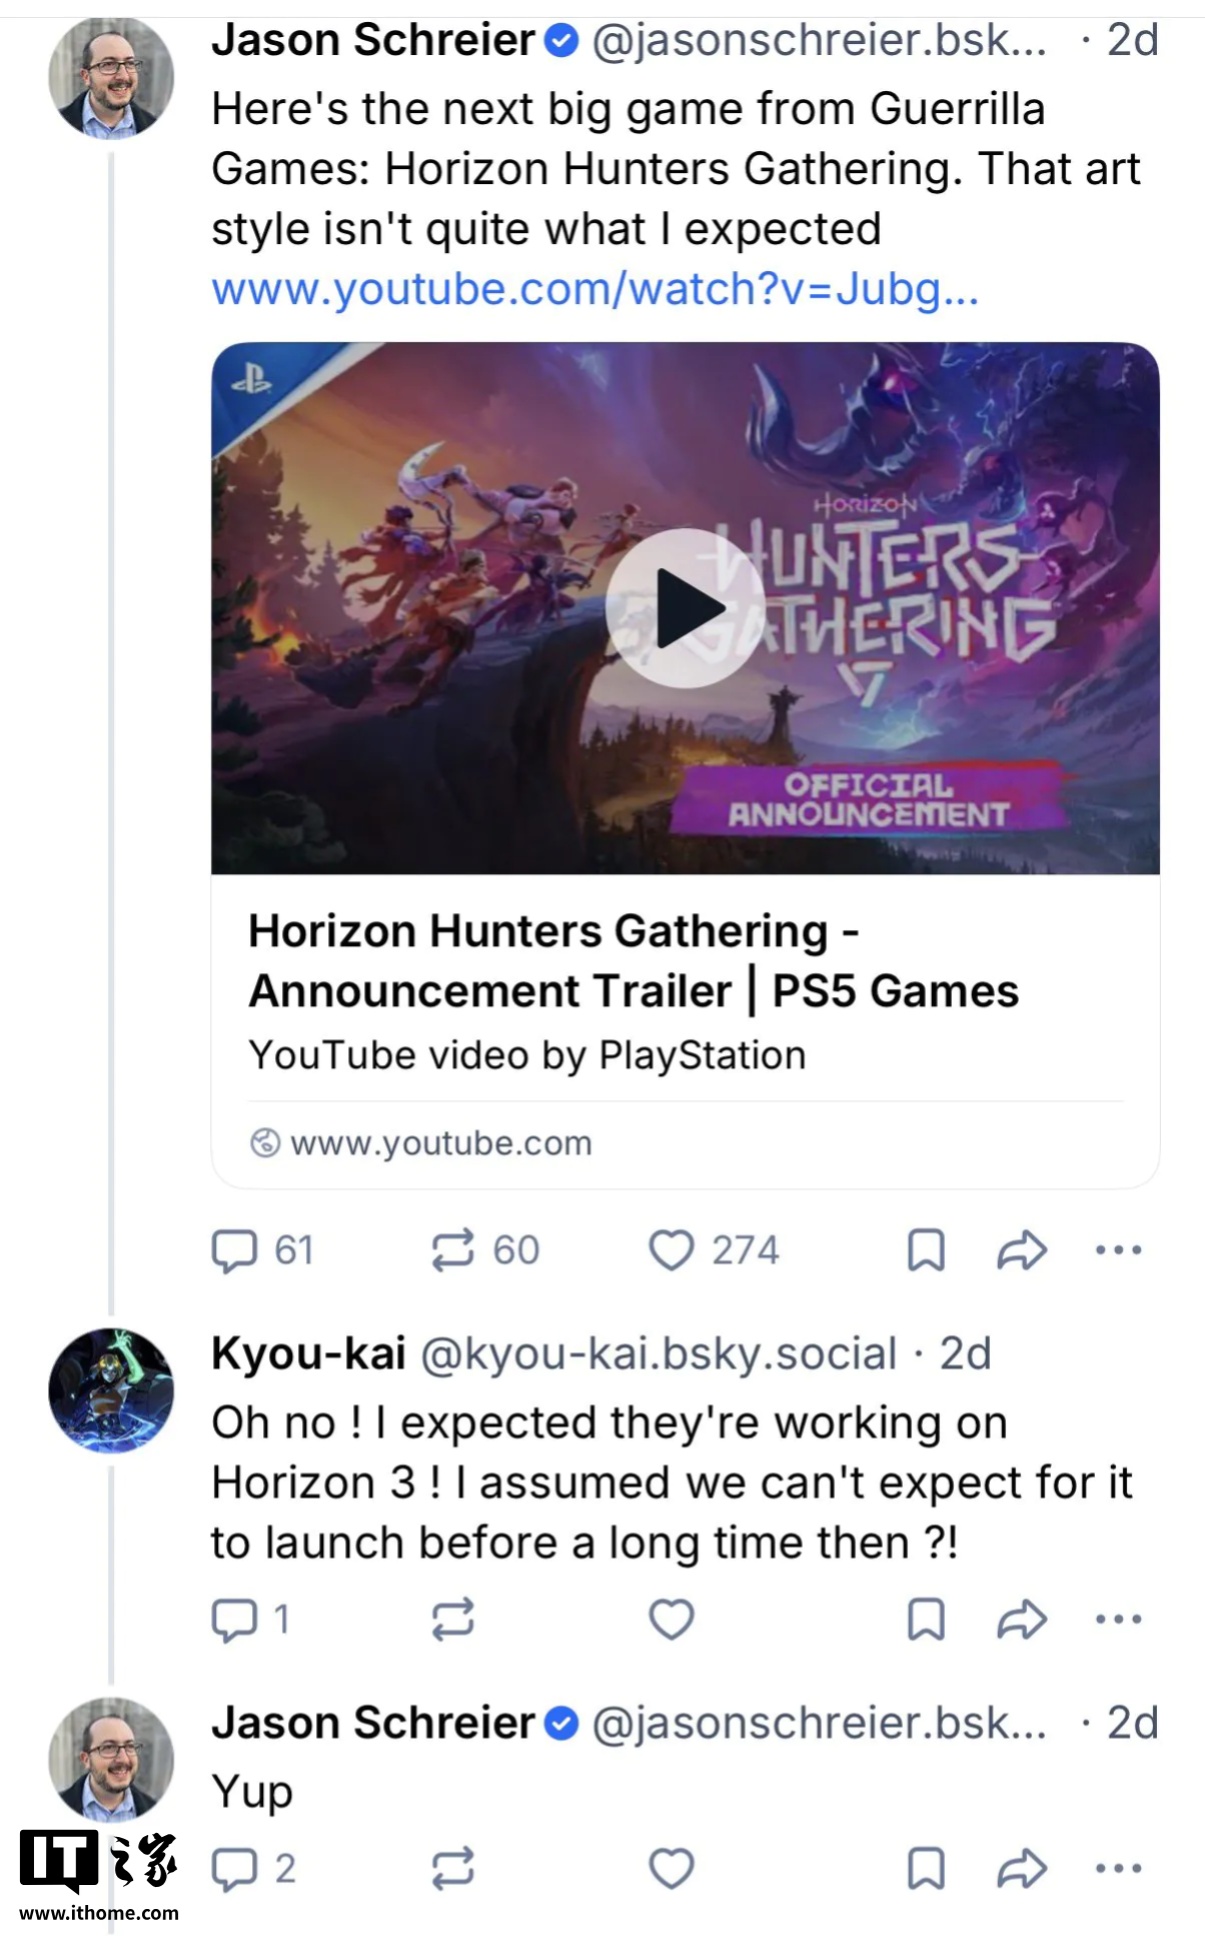This screenshot has width=1205, height=1936.
Task: Share Kyou-kai's comment
Action: pos(1022,1619)
